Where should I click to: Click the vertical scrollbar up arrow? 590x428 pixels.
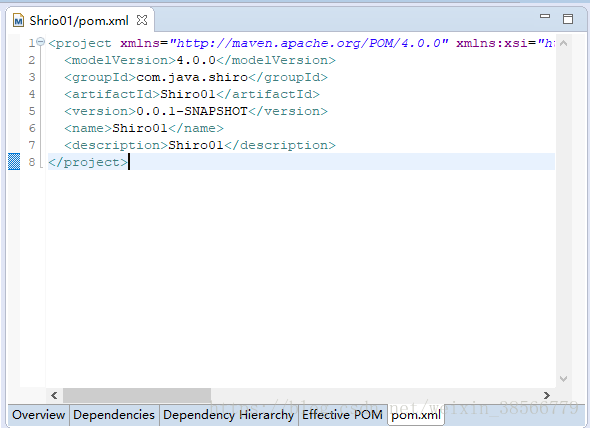563,43
